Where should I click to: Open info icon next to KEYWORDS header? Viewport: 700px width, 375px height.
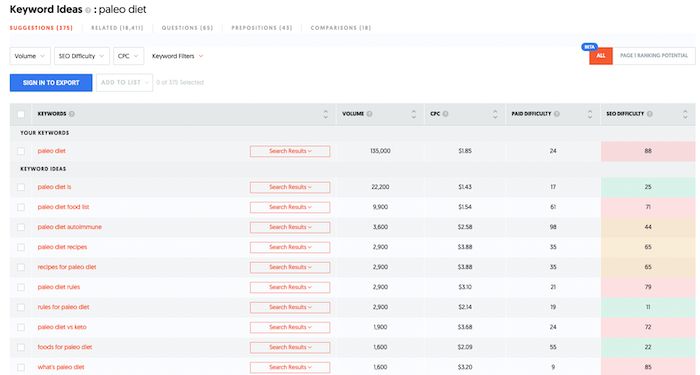click(72, 114)
